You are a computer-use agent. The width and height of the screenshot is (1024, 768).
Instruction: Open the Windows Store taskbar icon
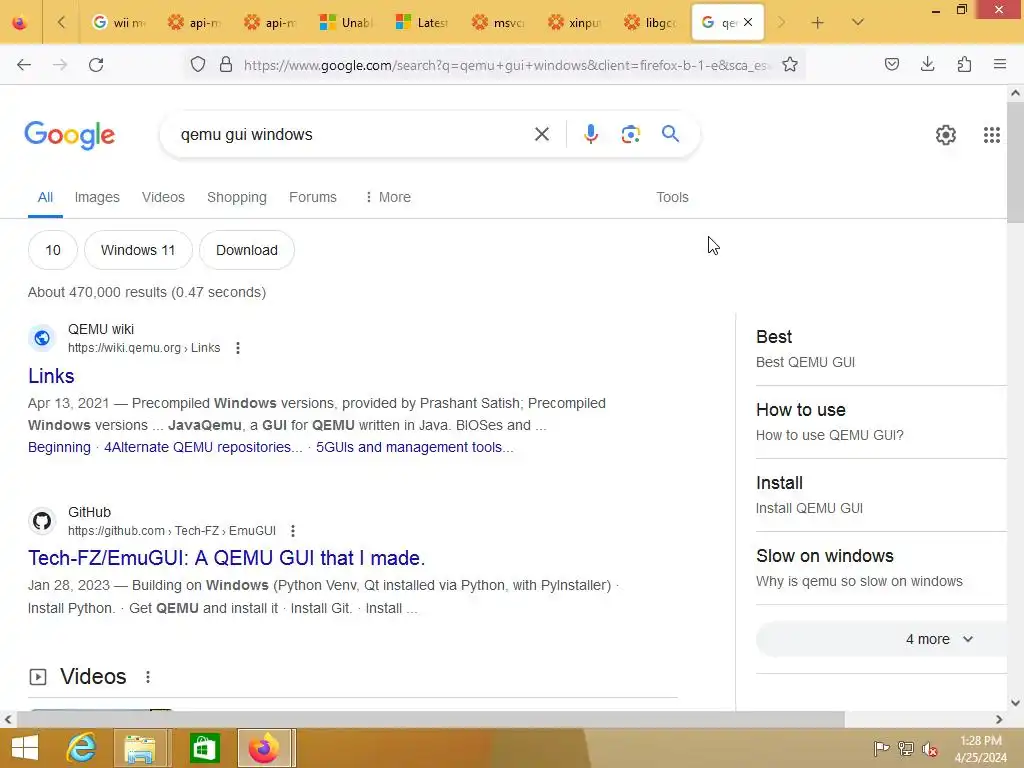click(204, 748)
